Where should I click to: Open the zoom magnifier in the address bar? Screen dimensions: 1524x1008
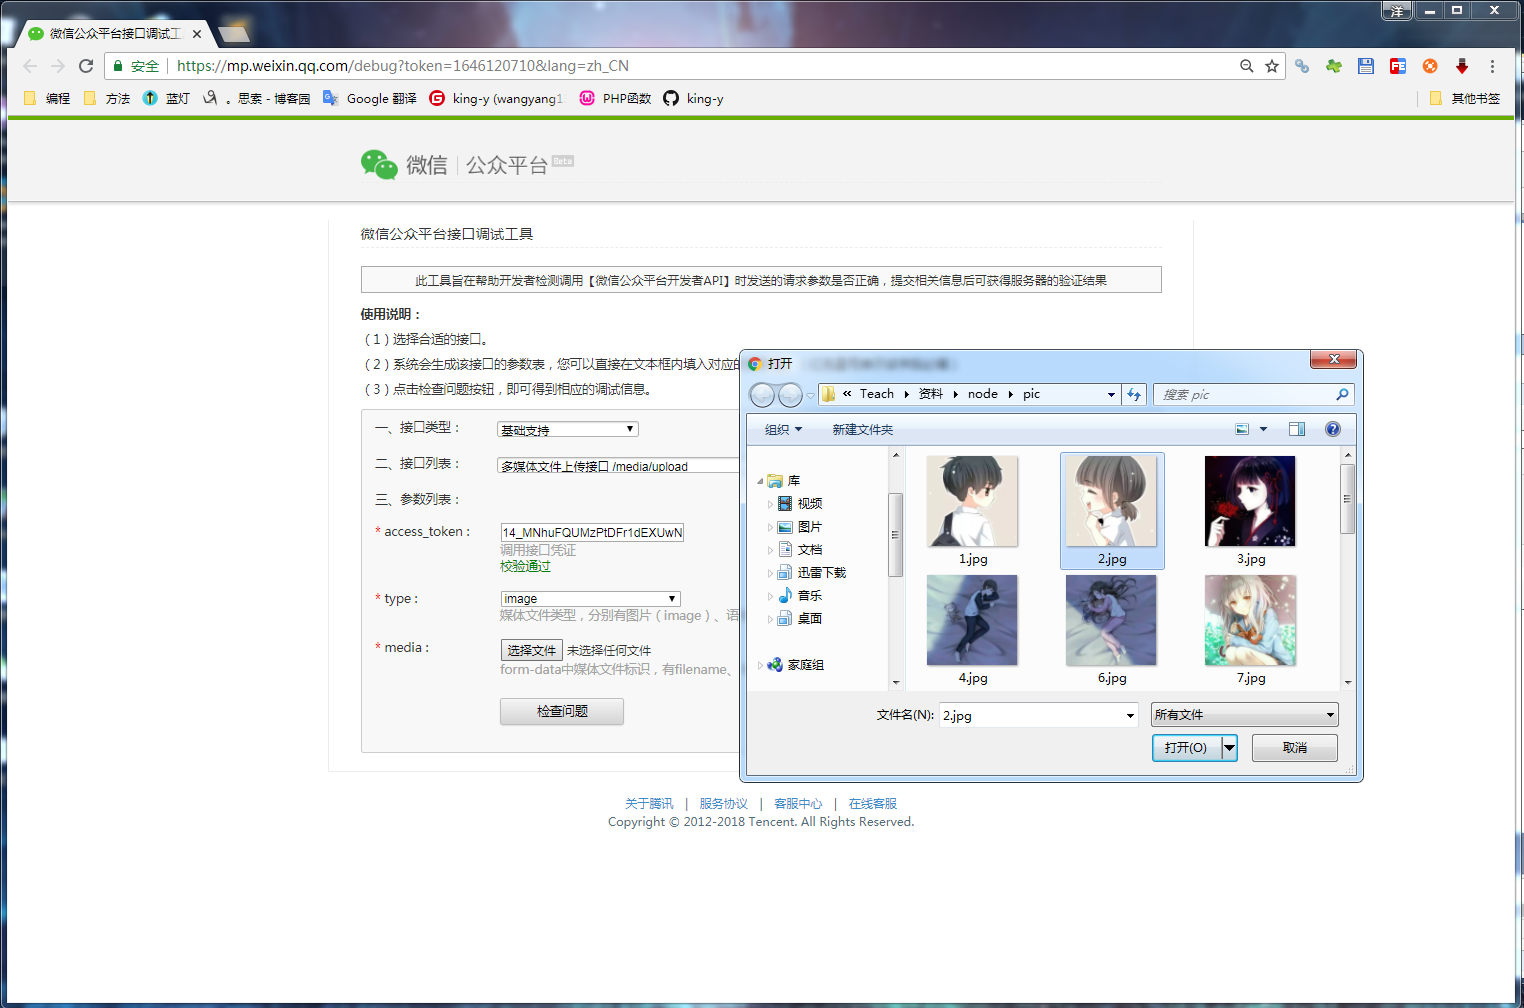tap(1246, 66)
